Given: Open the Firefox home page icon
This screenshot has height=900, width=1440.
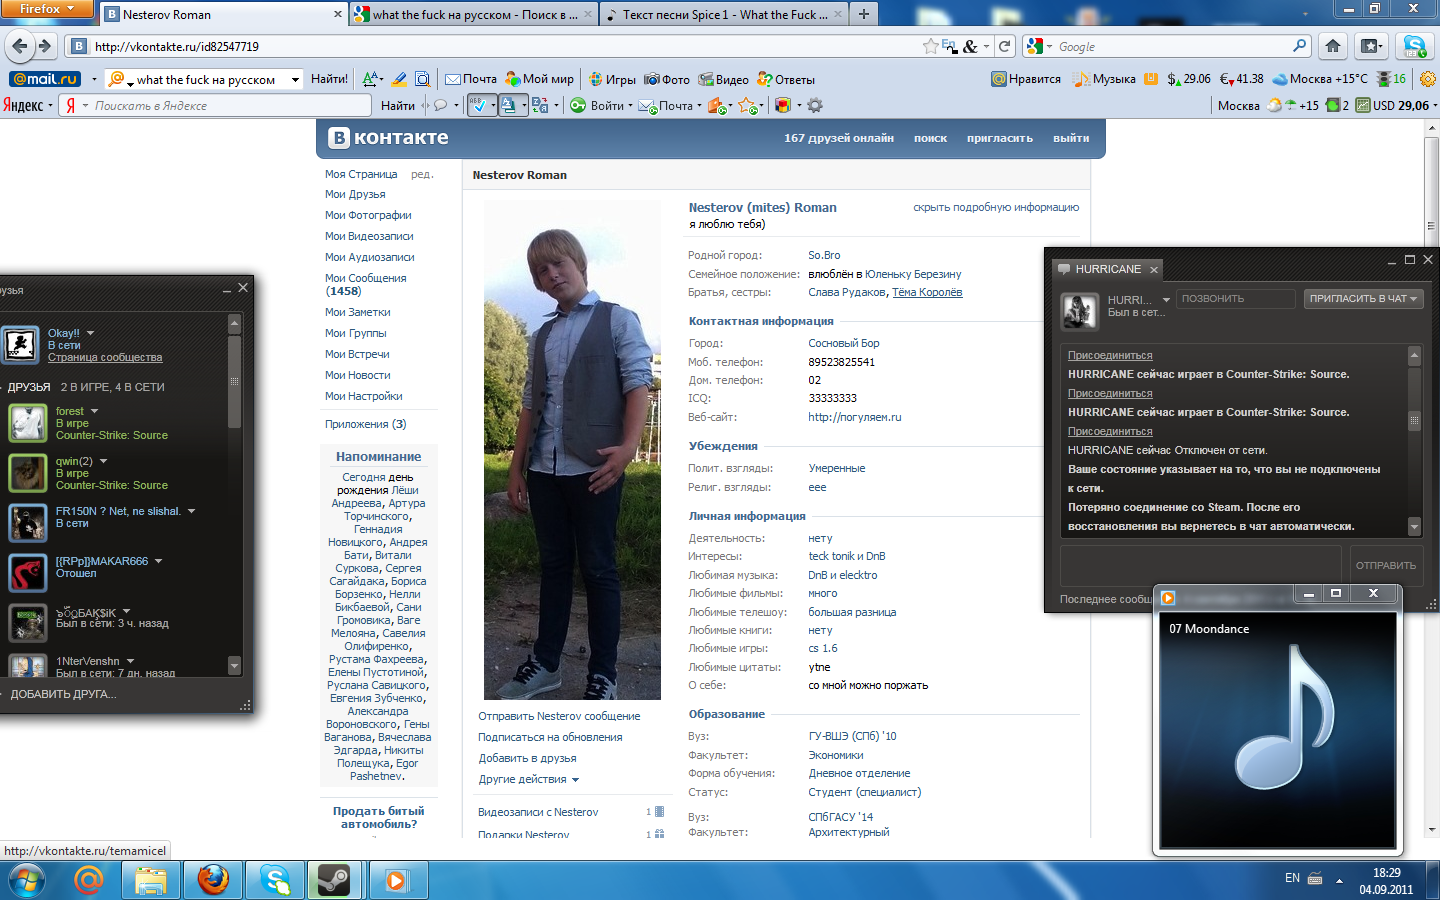Looking at the screenshot, I should (1333, 46).
